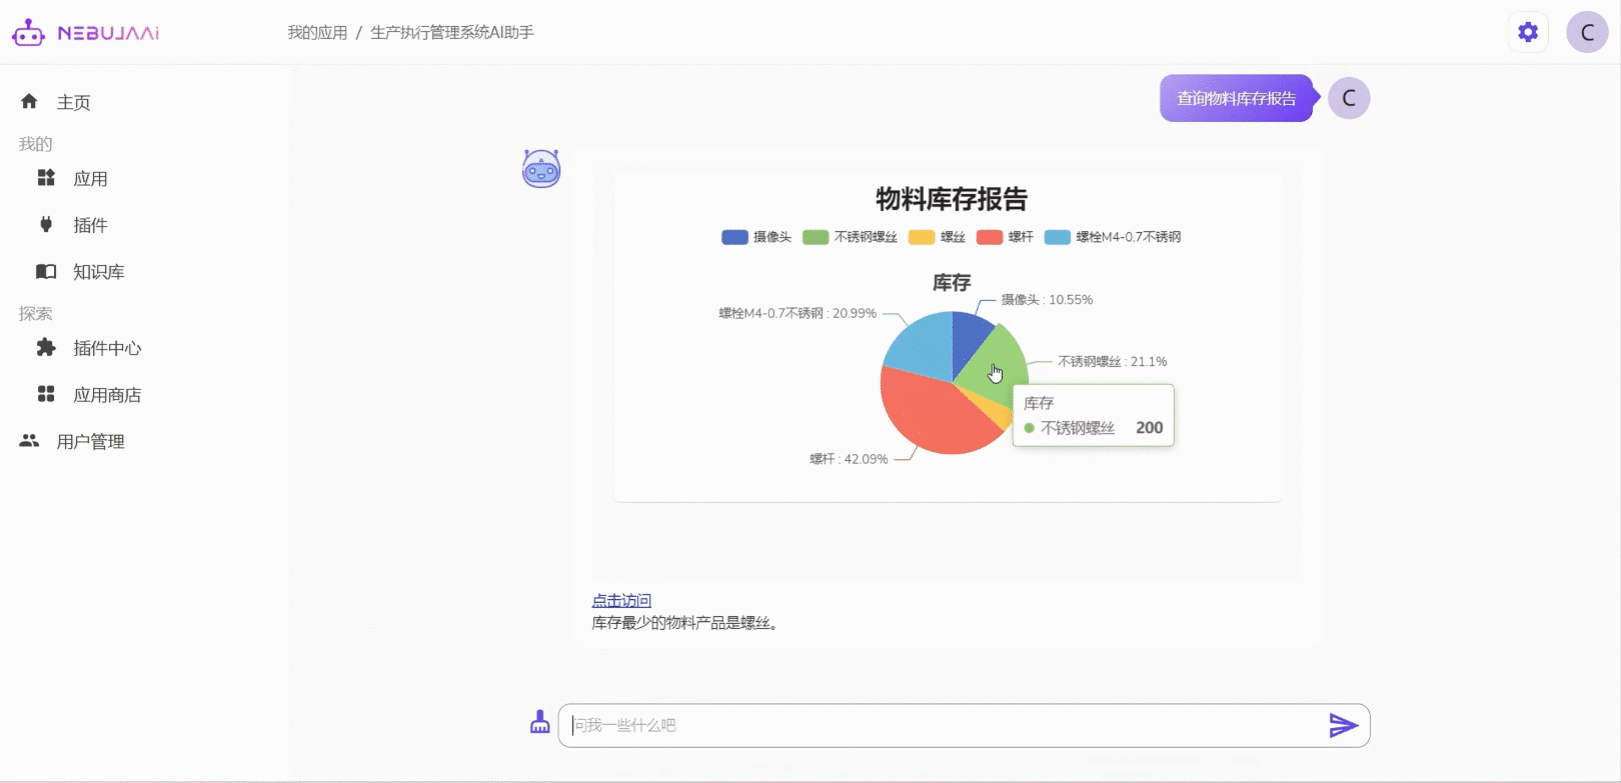
Task: Click the knowledge base book icon
Action: [46, 272]
